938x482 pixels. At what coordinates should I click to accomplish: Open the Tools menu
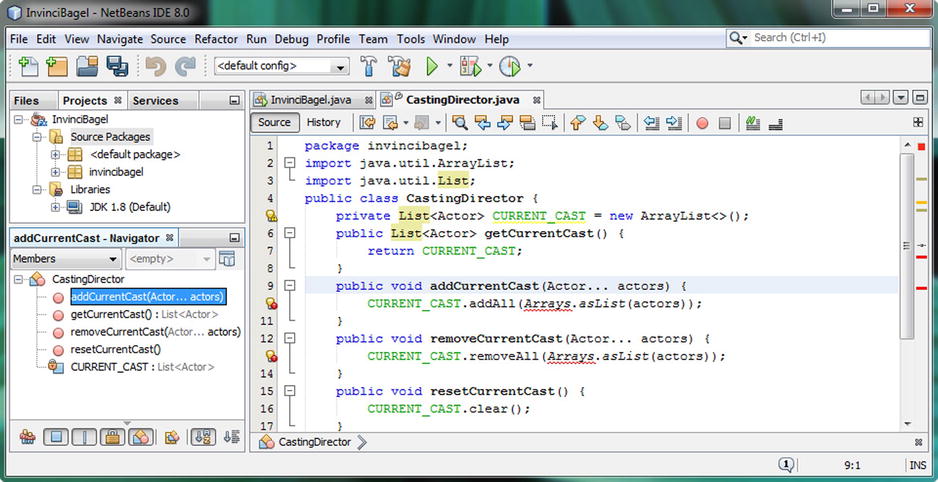tap(410, 39)
